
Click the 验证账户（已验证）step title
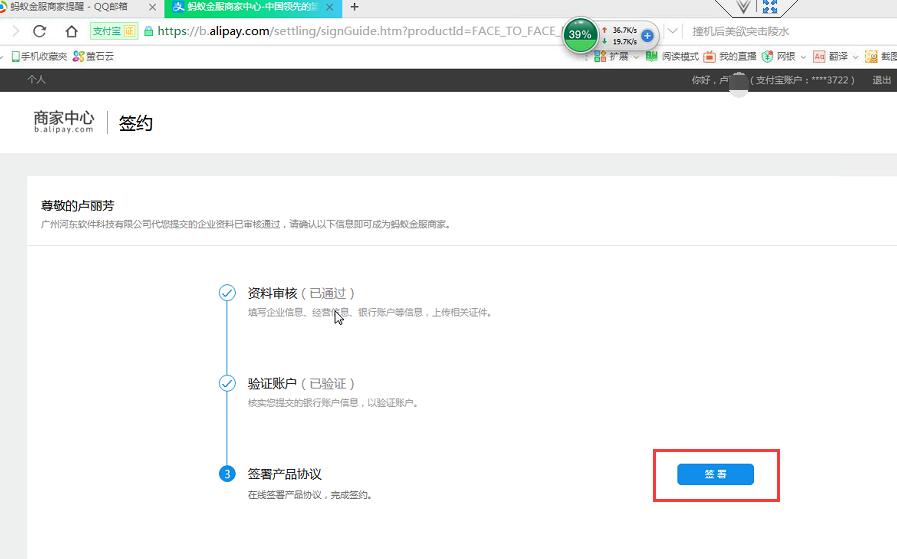pyautogui.click(x=301, y=383)
